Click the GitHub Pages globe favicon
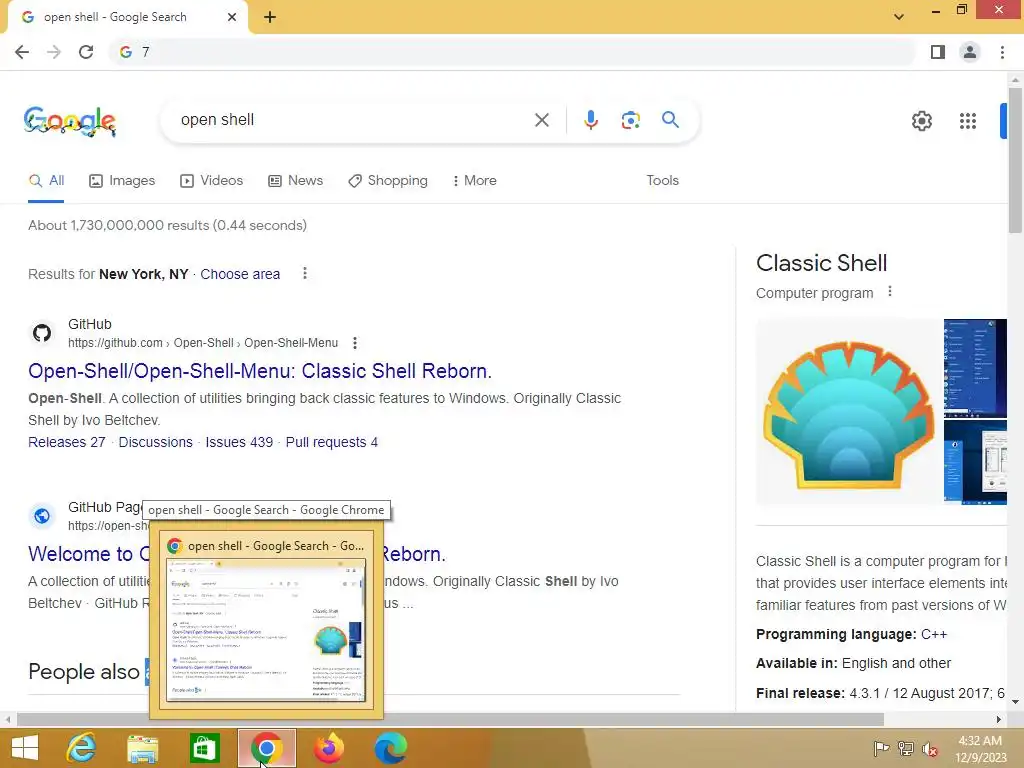Image resolution: width=1024 pixels, height=768 pixels. (x=42, y=516)
